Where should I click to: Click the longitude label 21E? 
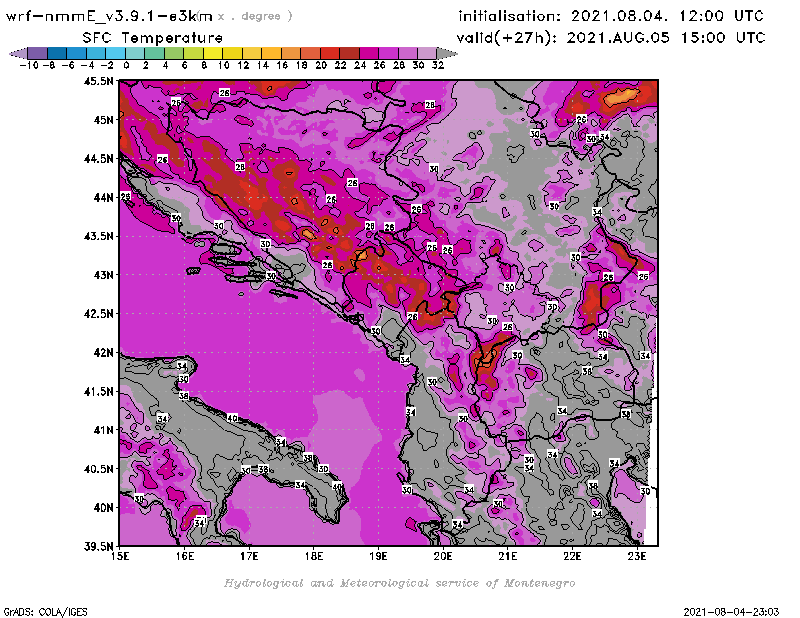click(508, 556)
